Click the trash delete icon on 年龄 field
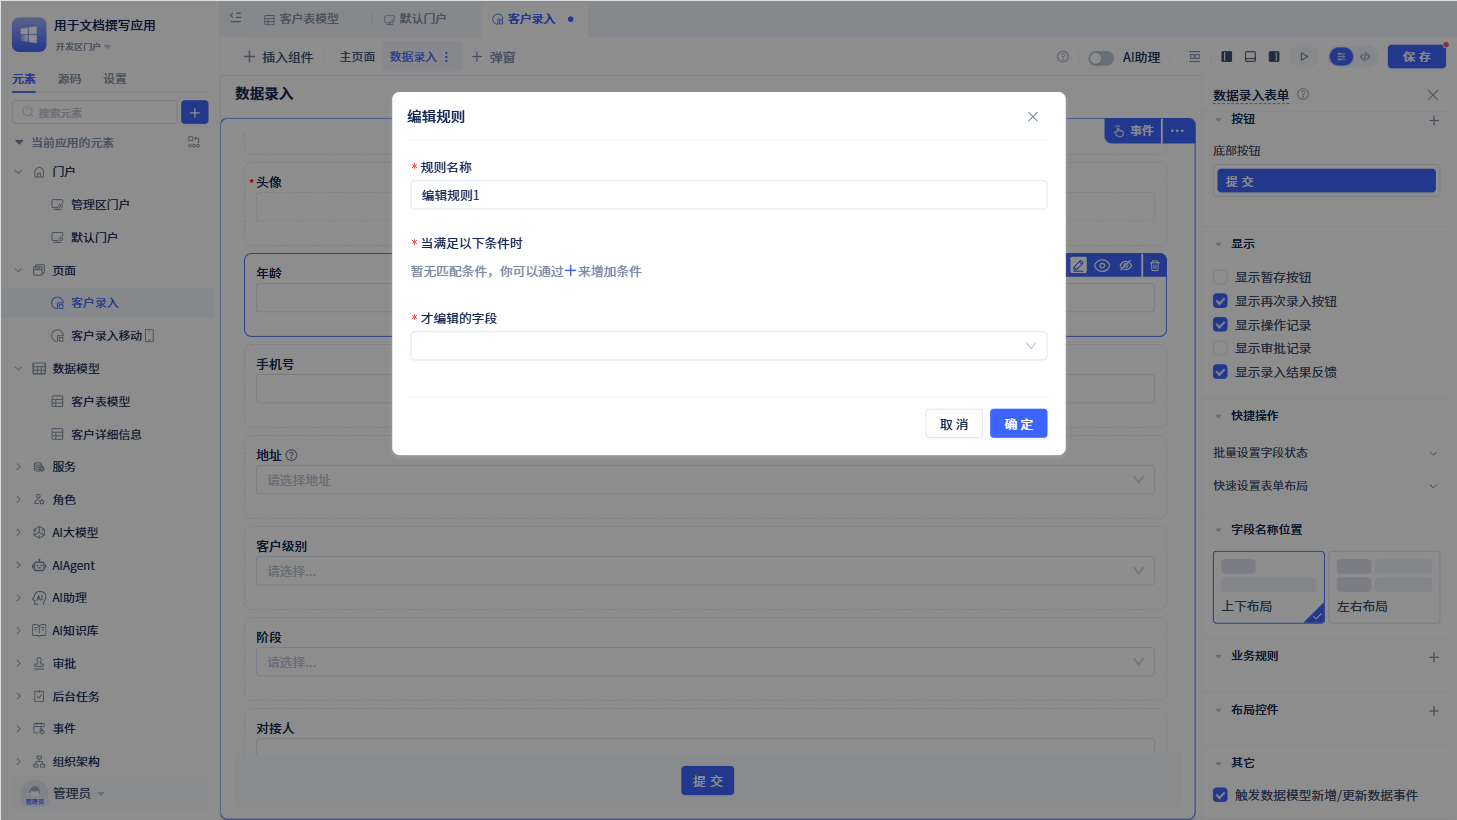 tap(1155, 266)
